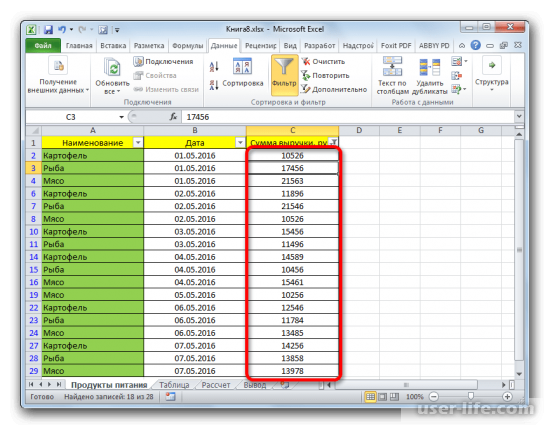Click the Сортировка sort dialog icon
The width and height of the screenshot is (550, 429).
click(x=242, y=66)
